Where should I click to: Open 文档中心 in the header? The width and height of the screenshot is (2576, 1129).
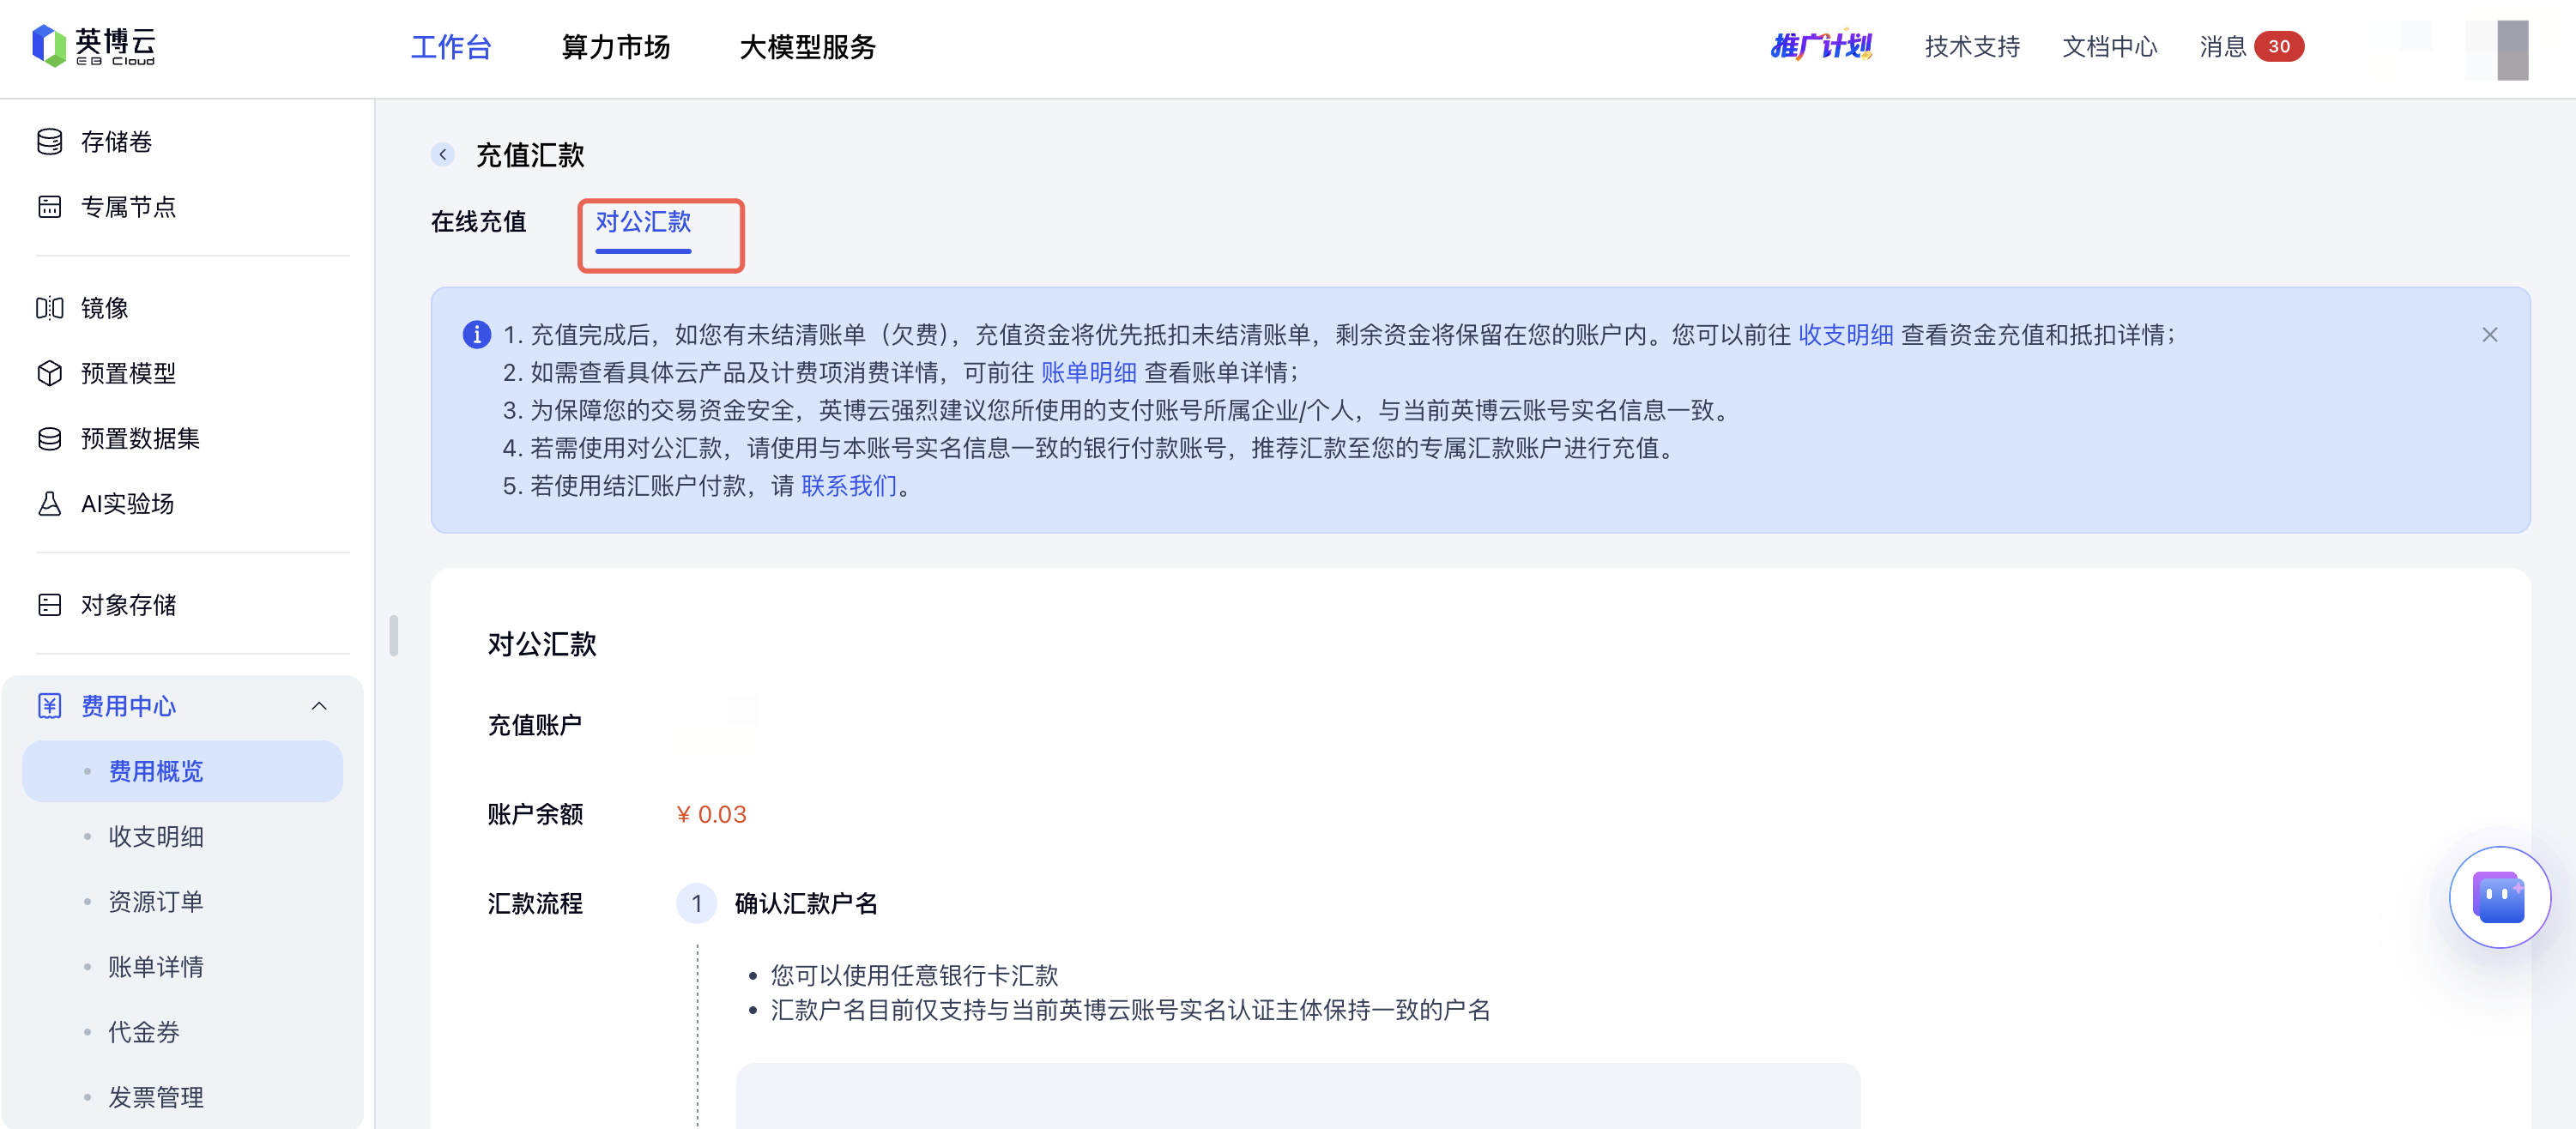[2110, 46]
